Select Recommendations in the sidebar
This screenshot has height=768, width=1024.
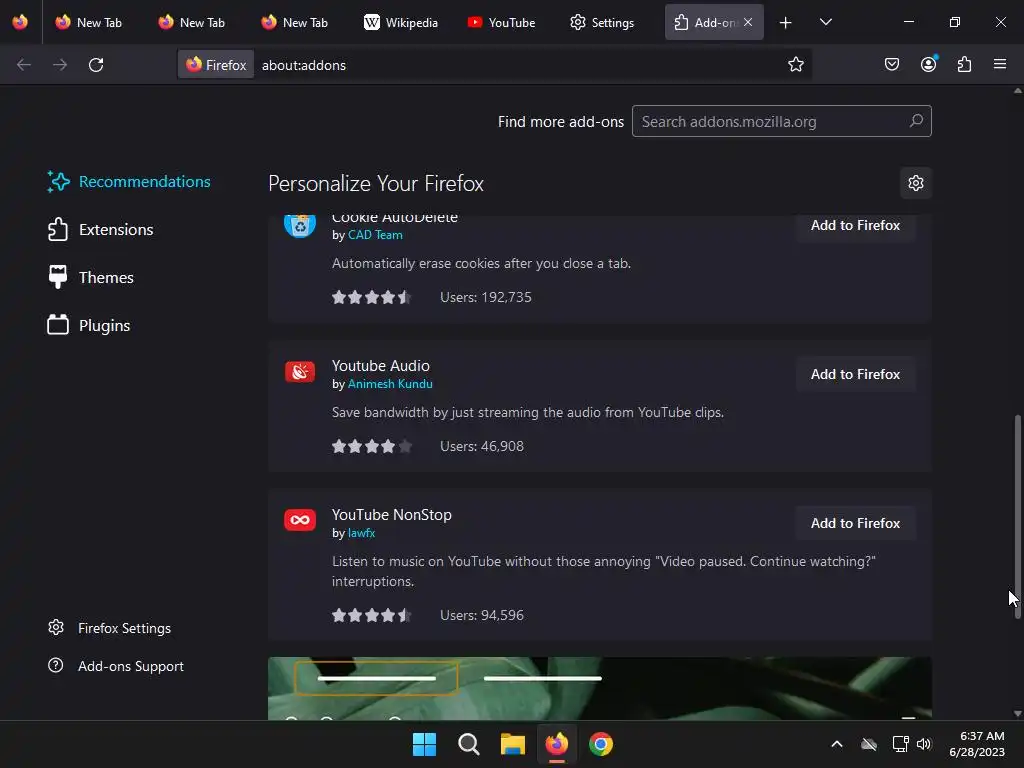129,182
